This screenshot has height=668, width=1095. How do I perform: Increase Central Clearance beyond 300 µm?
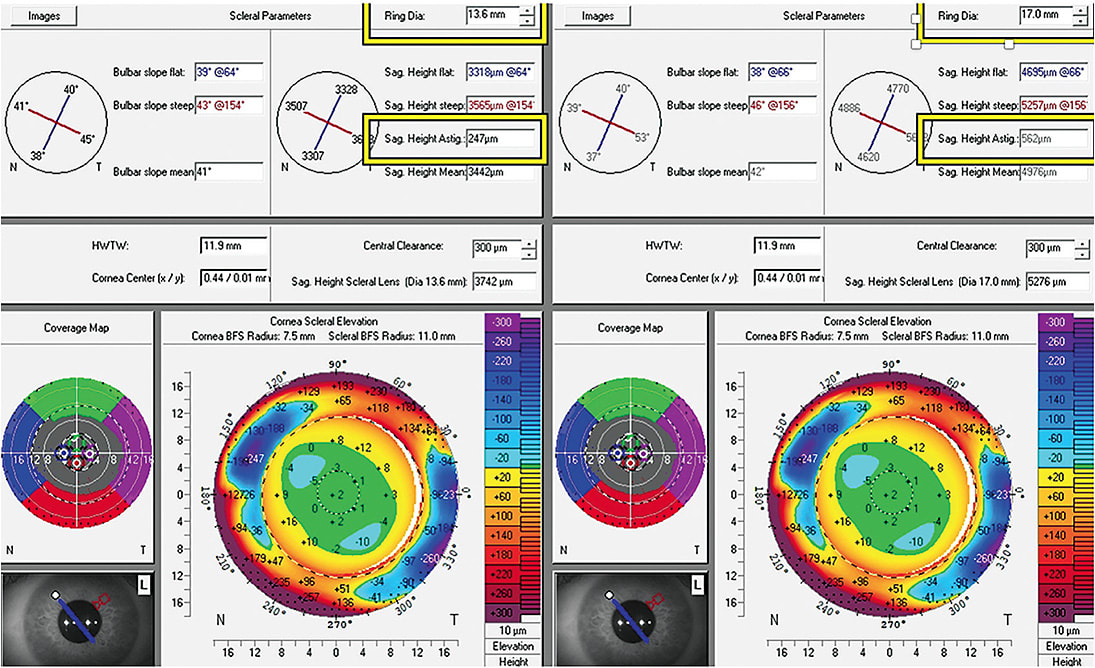tap(531, 241)
